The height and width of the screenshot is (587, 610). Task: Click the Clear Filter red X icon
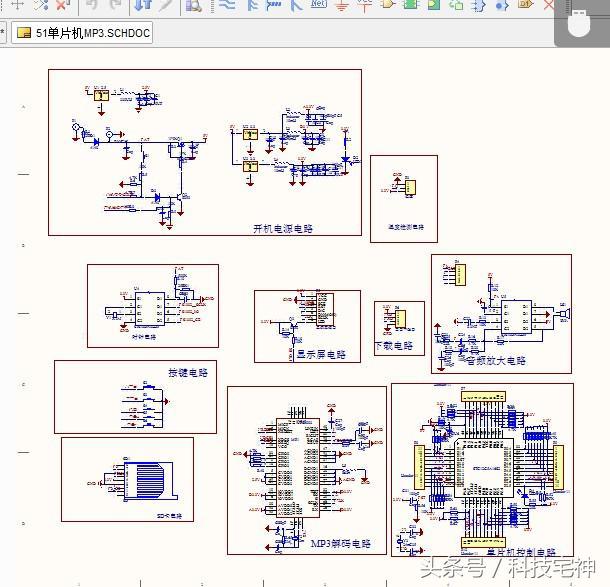(x=62, y=5)
